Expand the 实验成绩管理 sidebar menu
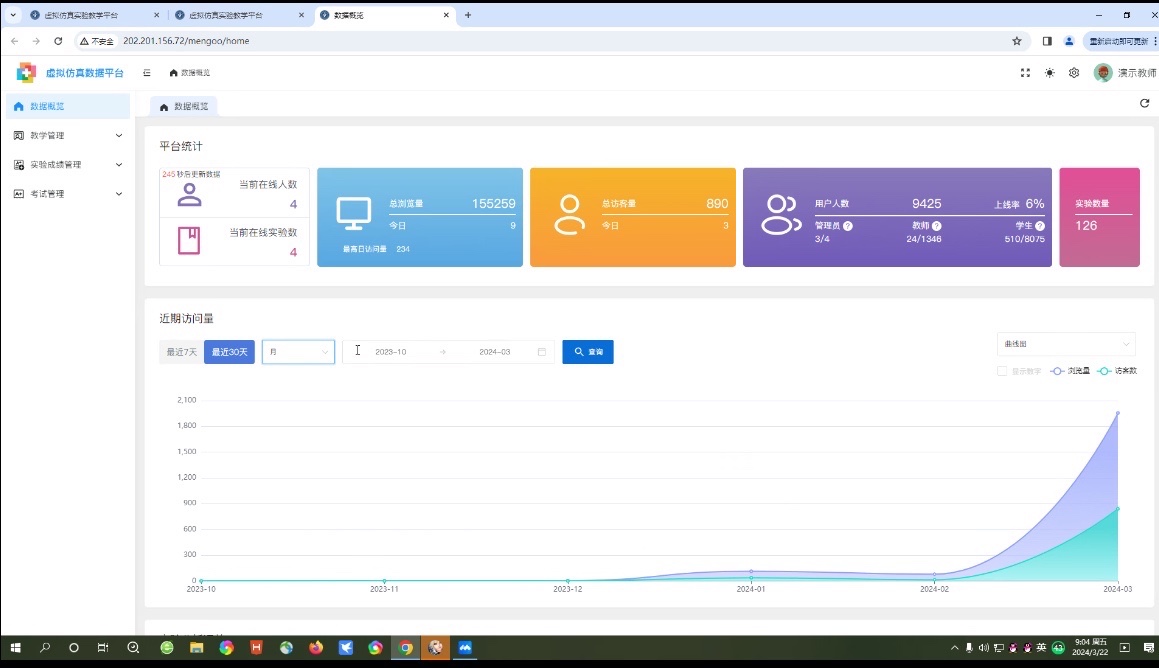Image resolution: width=1159 pixels, height=668 pixels. coord(67,164)
